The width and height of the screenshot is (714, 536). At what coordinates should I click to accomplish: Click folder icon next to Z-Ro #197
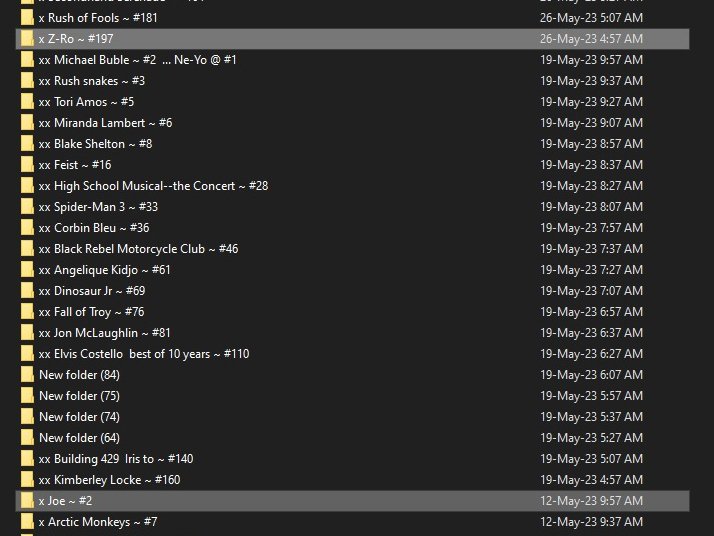tap(26, 39)
